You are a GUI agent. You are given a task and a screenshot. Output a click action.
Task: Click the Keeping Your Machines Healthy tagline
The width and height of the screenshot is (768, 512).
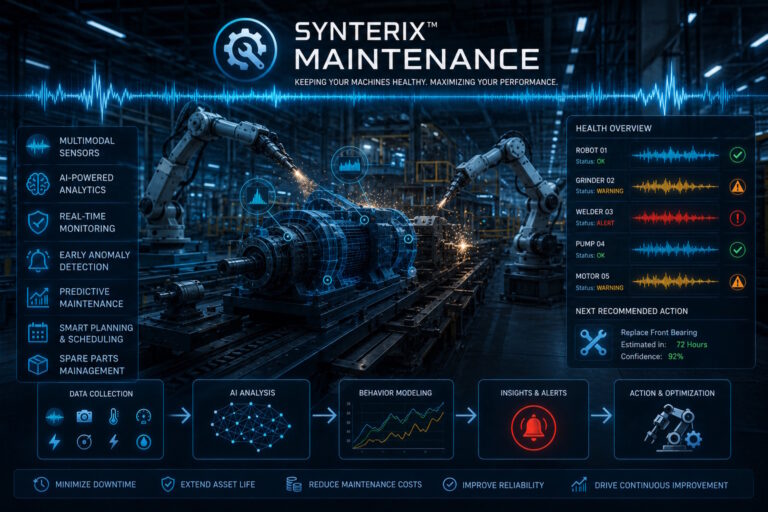click(426, 82)
